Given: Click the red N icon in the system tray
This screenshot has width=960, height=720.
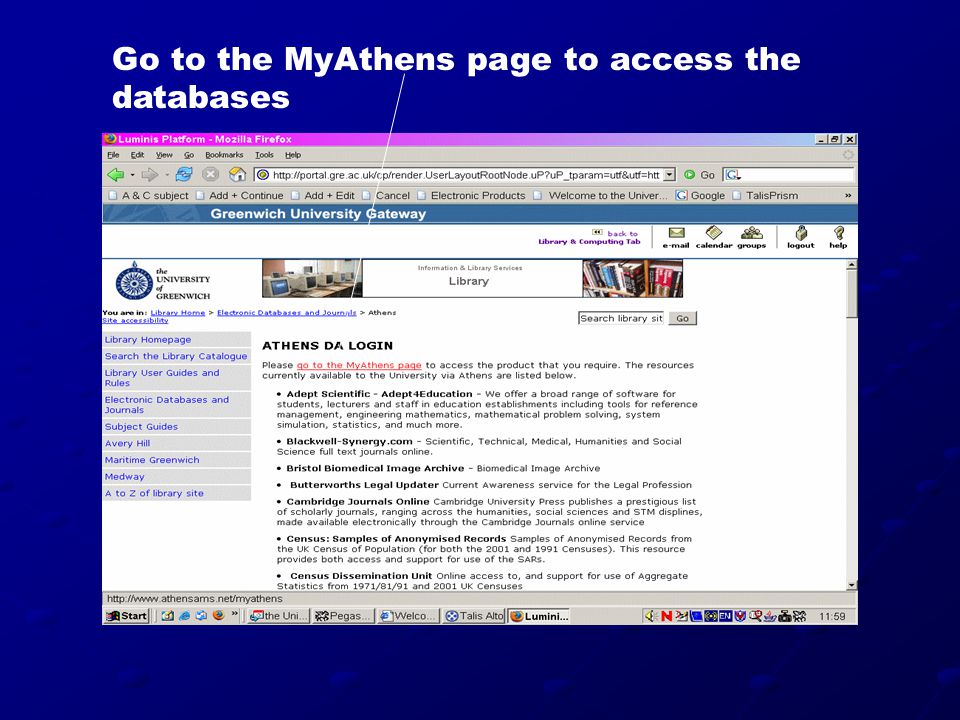Looking at the screenshot, I should point(667,616).
